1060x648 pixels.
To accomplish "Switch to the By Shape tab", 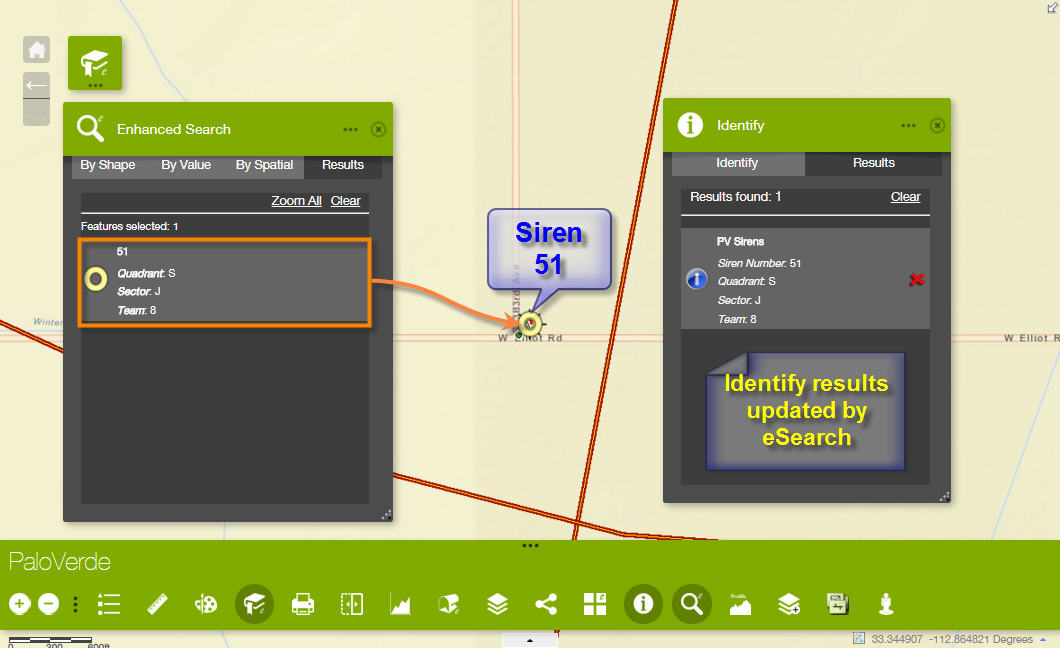I will [x=107, y=165].
